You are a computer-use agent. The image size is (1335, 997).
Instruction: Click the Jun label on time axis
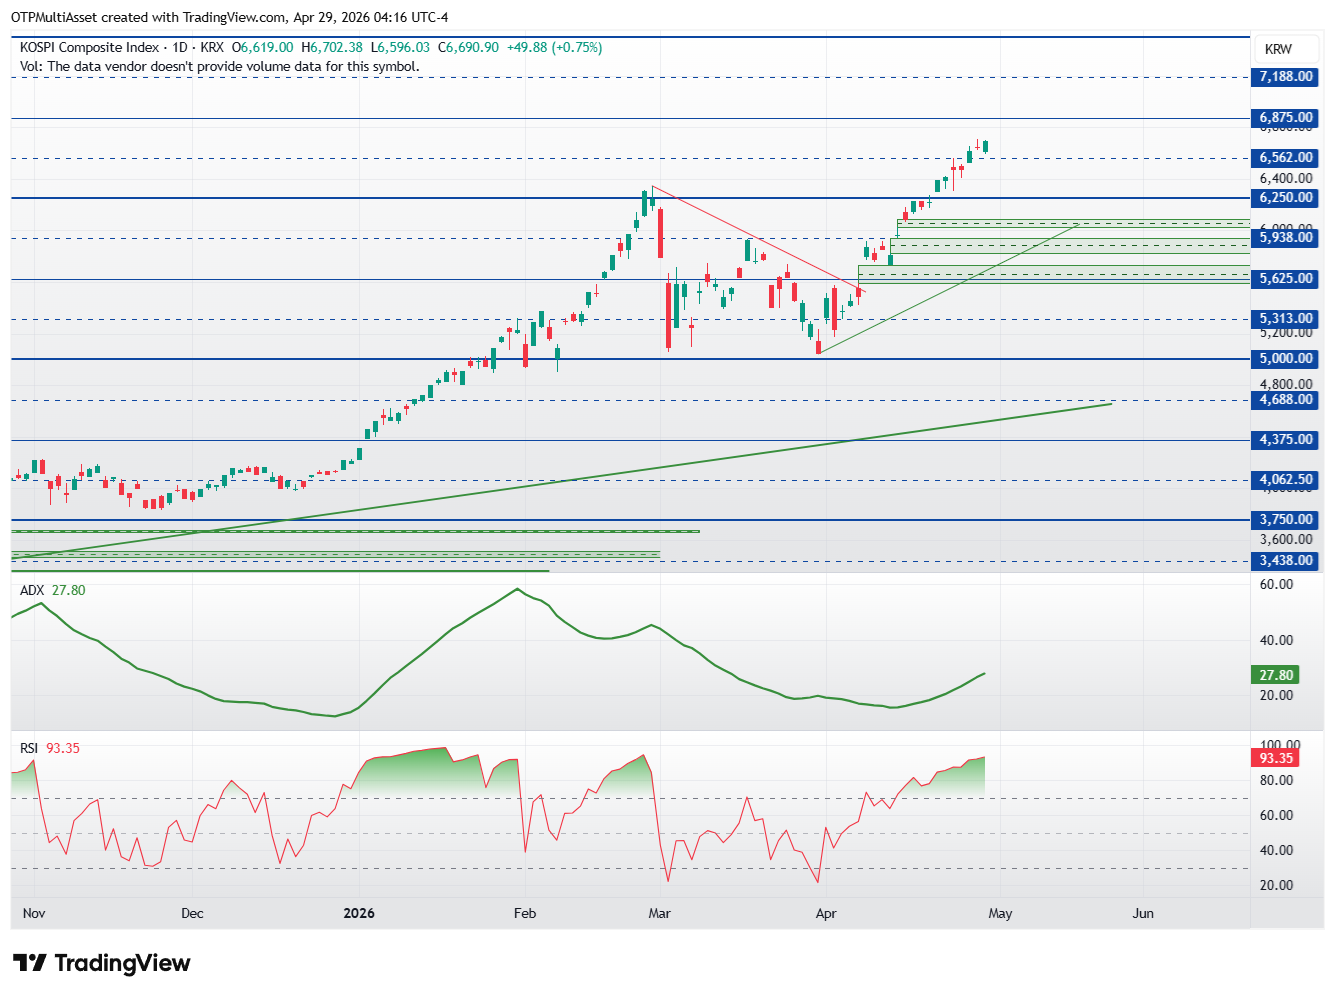pos(1143,913)
